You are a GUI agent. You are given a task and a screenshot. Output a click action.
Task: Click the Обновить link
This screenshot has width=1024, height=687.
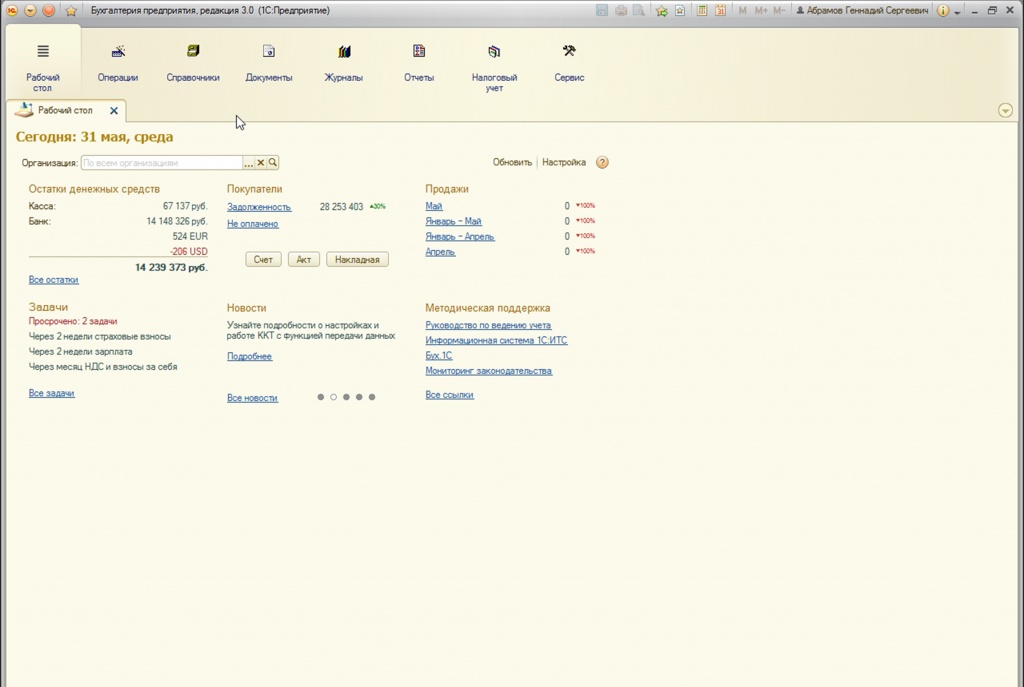coord(512,162)
